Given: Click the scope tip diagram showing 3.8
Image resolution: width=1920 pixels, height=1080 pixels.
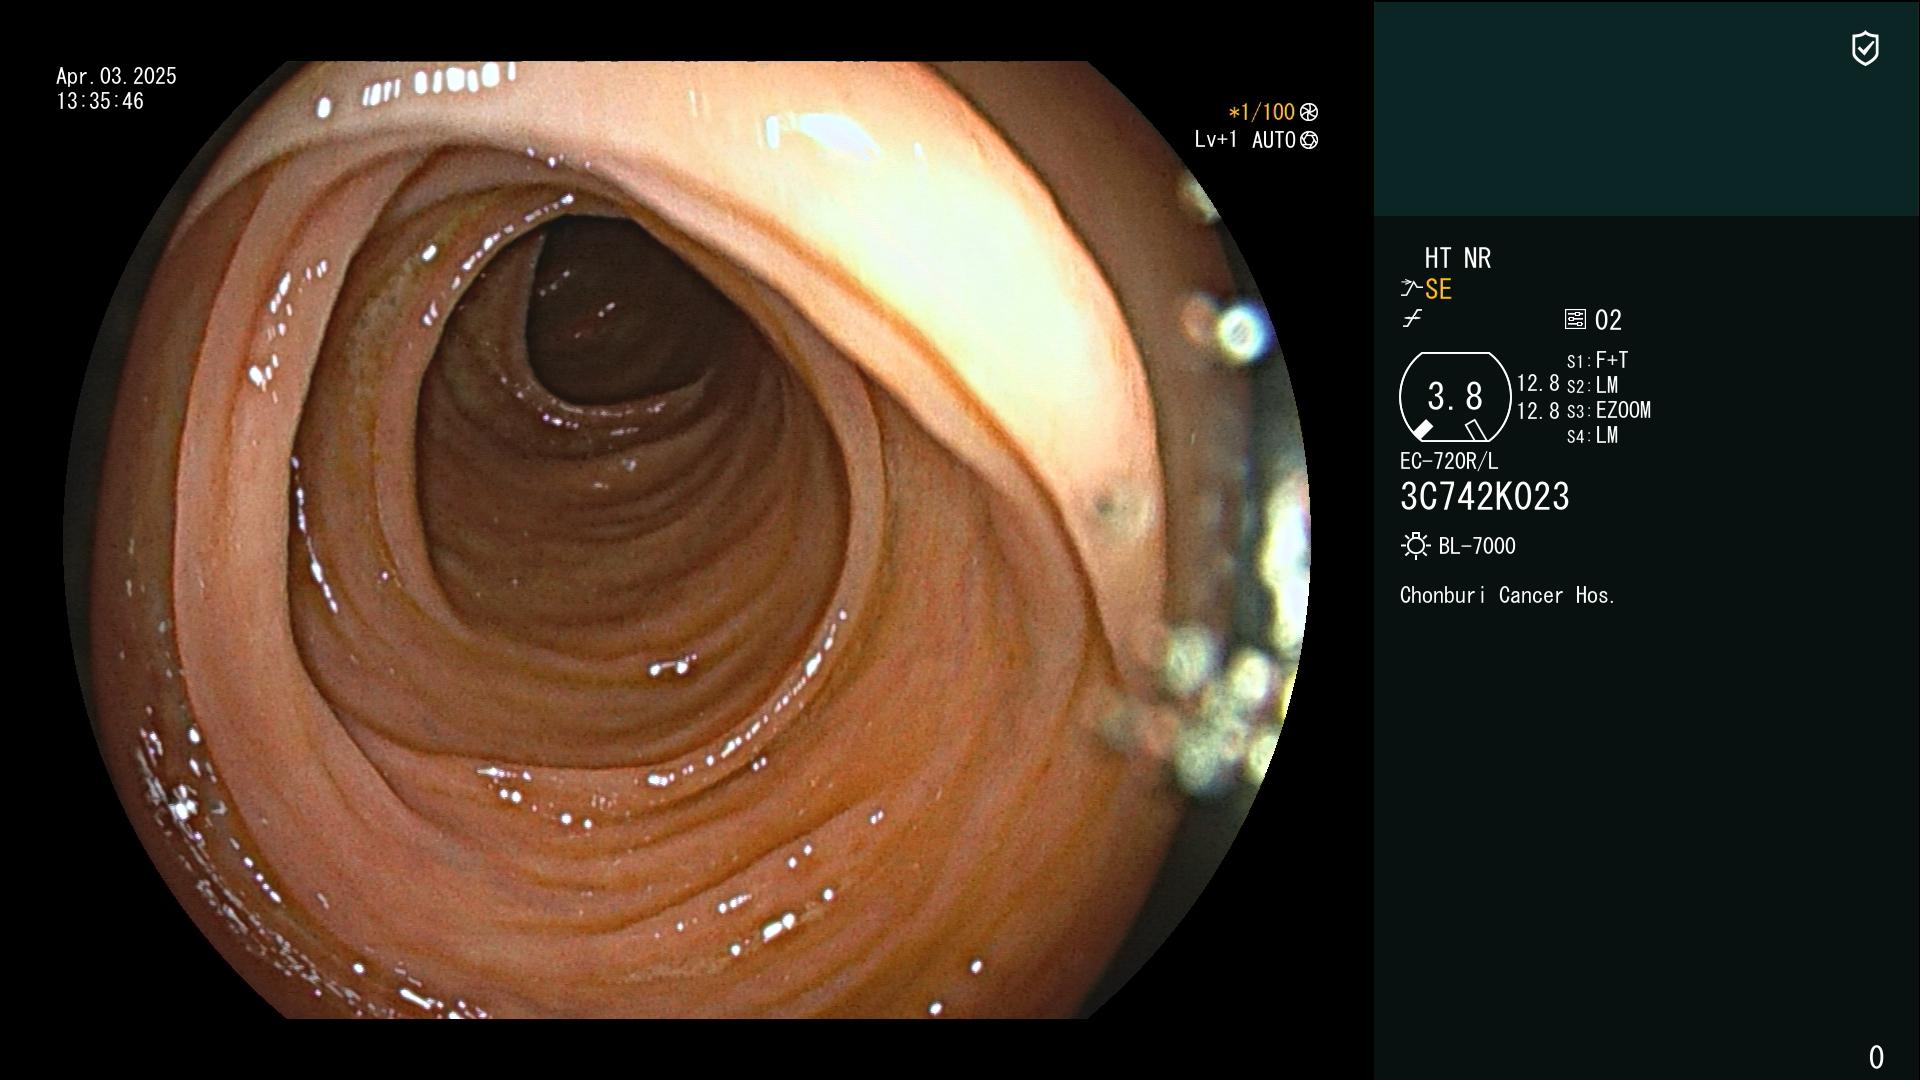Looking at the screenshot, I should pyautogui.click(x=1455, y=397).
